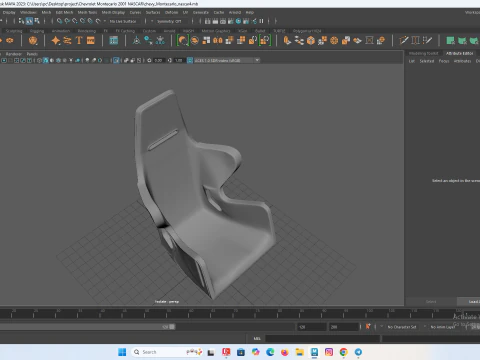Click the orange globe icon on the shelf
This screenshot has width=480, height=360.
click(x=33, y=41)
